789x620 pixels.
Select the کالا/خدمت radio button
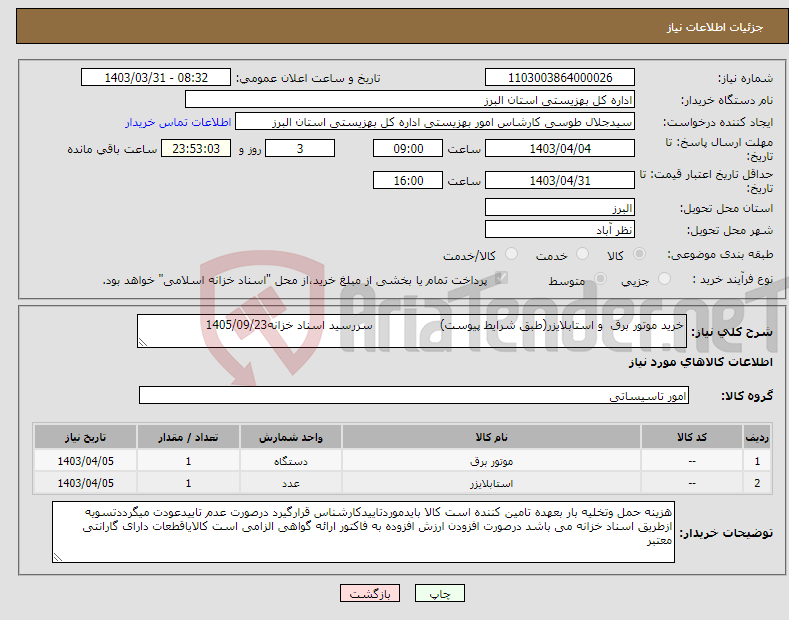(x=511, y=254)
